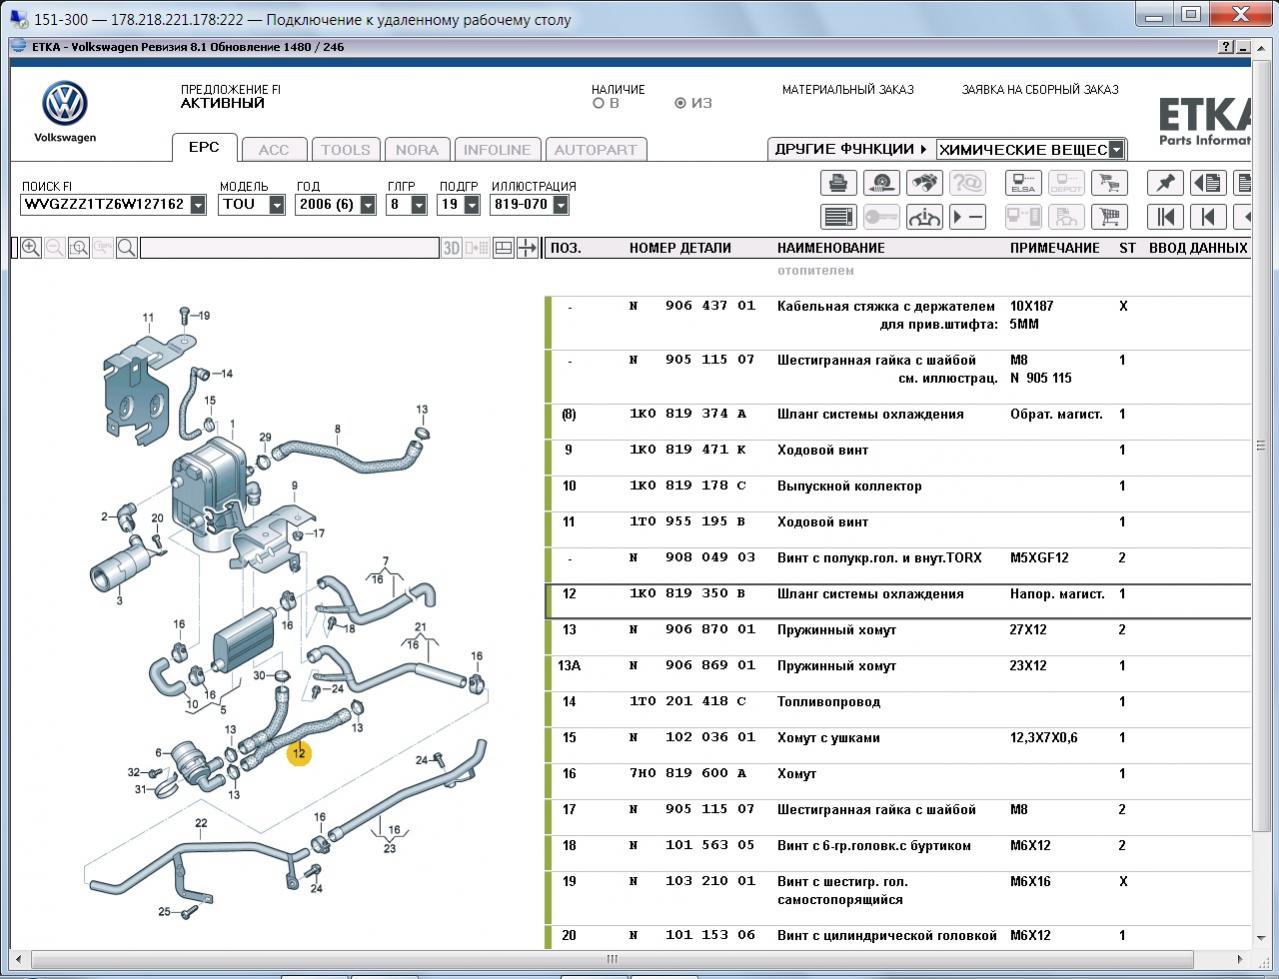
Task: Select row (8) part 1K0 819 374 A
Action: click(x=898, y=422)
